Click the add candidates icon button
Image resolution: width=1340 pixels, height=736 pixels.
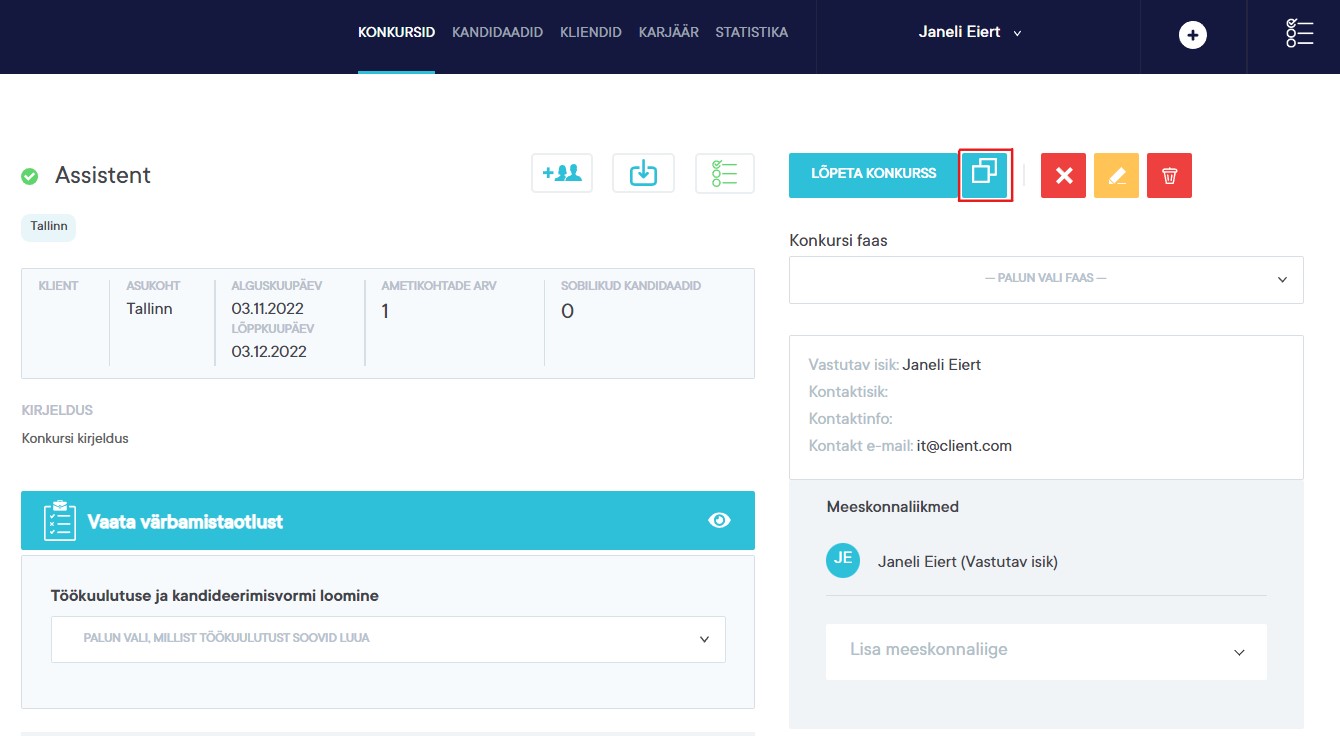click(x=562, y=173)
